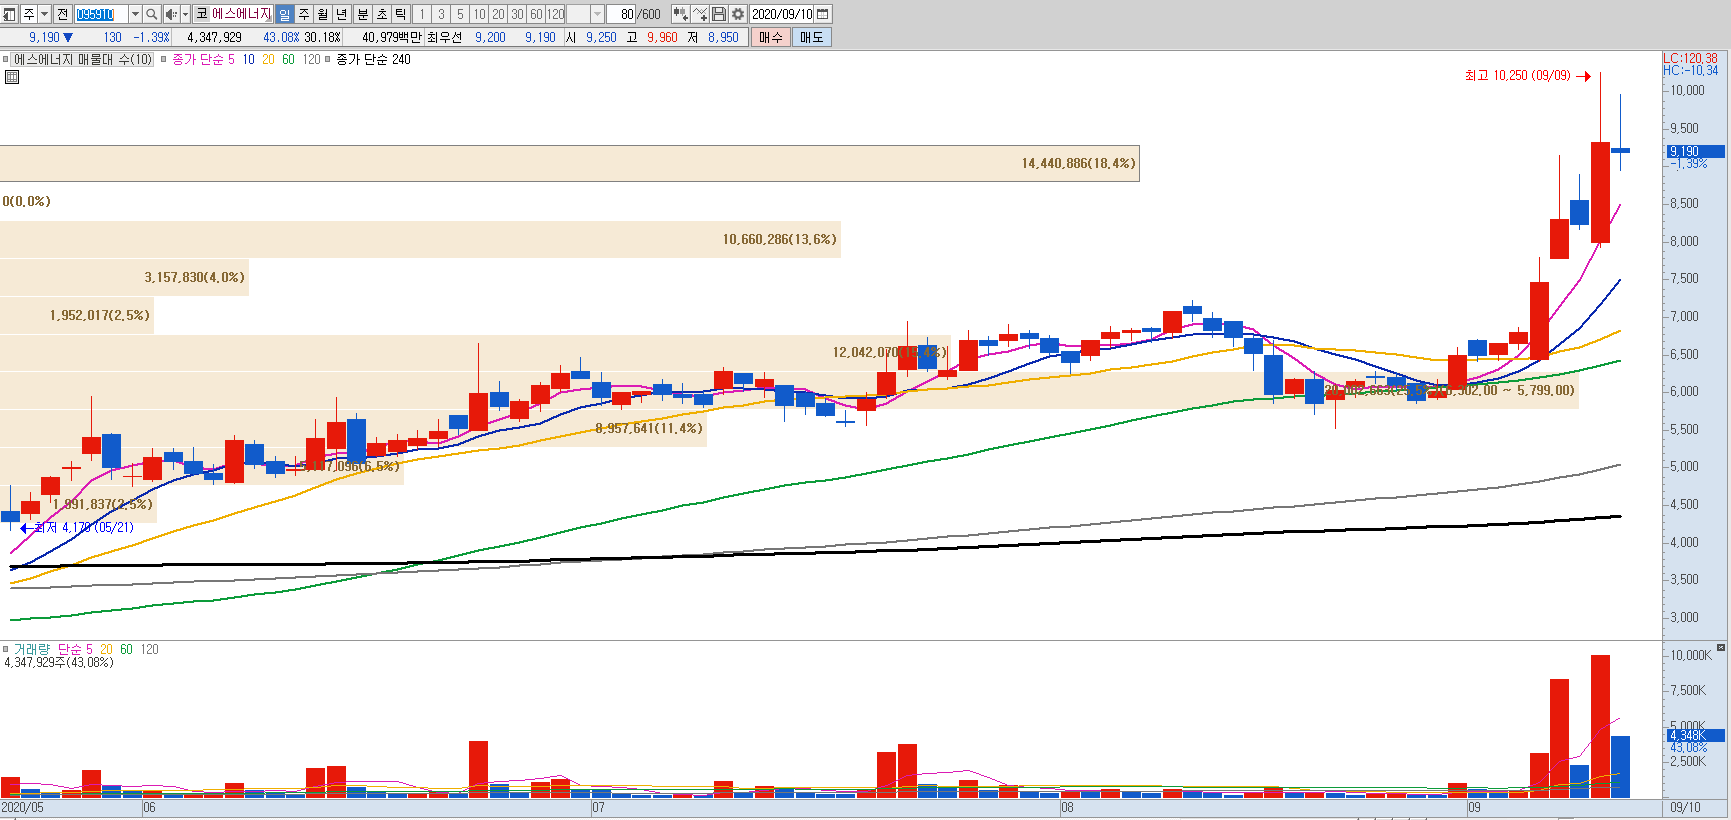The image size is (1731, 820).
Task: Click the small square before 매물대 label
Action: pyautogui.click(x=5, y=59)
